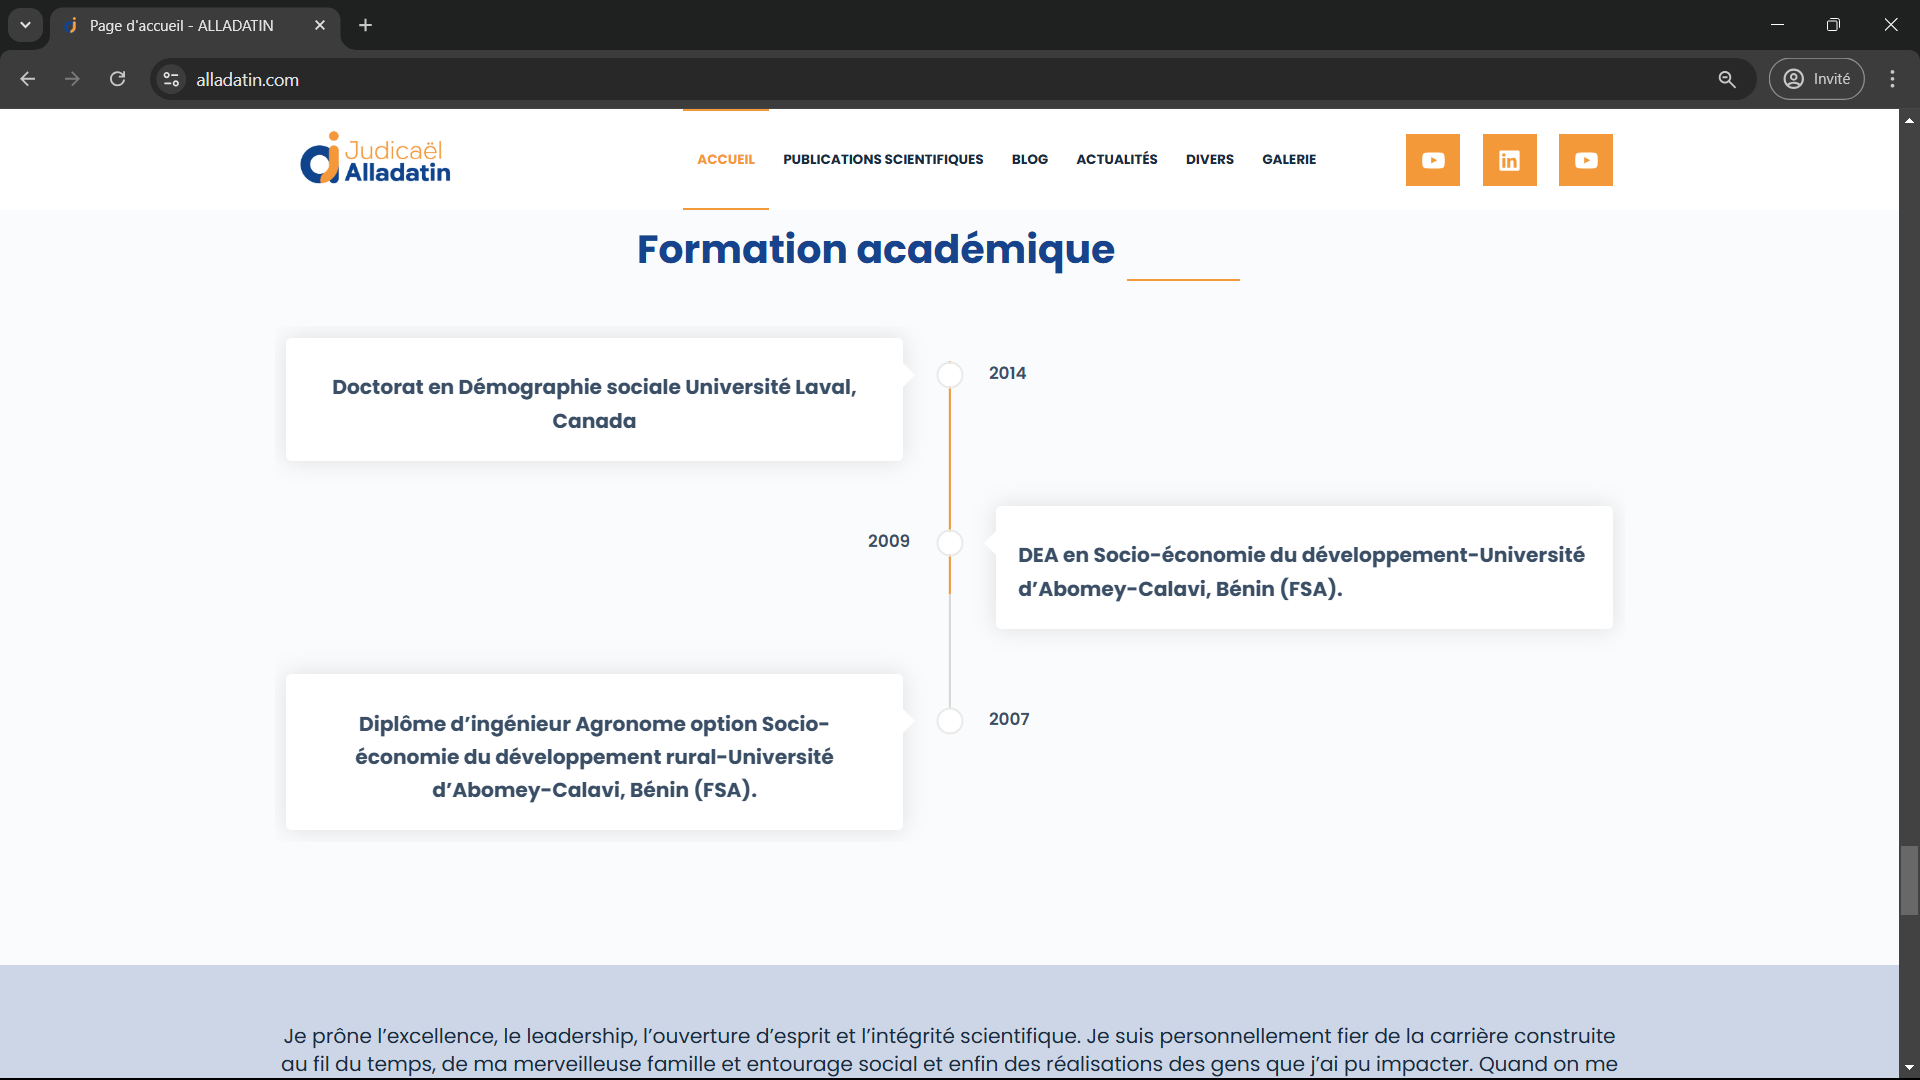1920x1080 pixels.
Task: Go back with the browser back arrow
Action: (28, 79)
